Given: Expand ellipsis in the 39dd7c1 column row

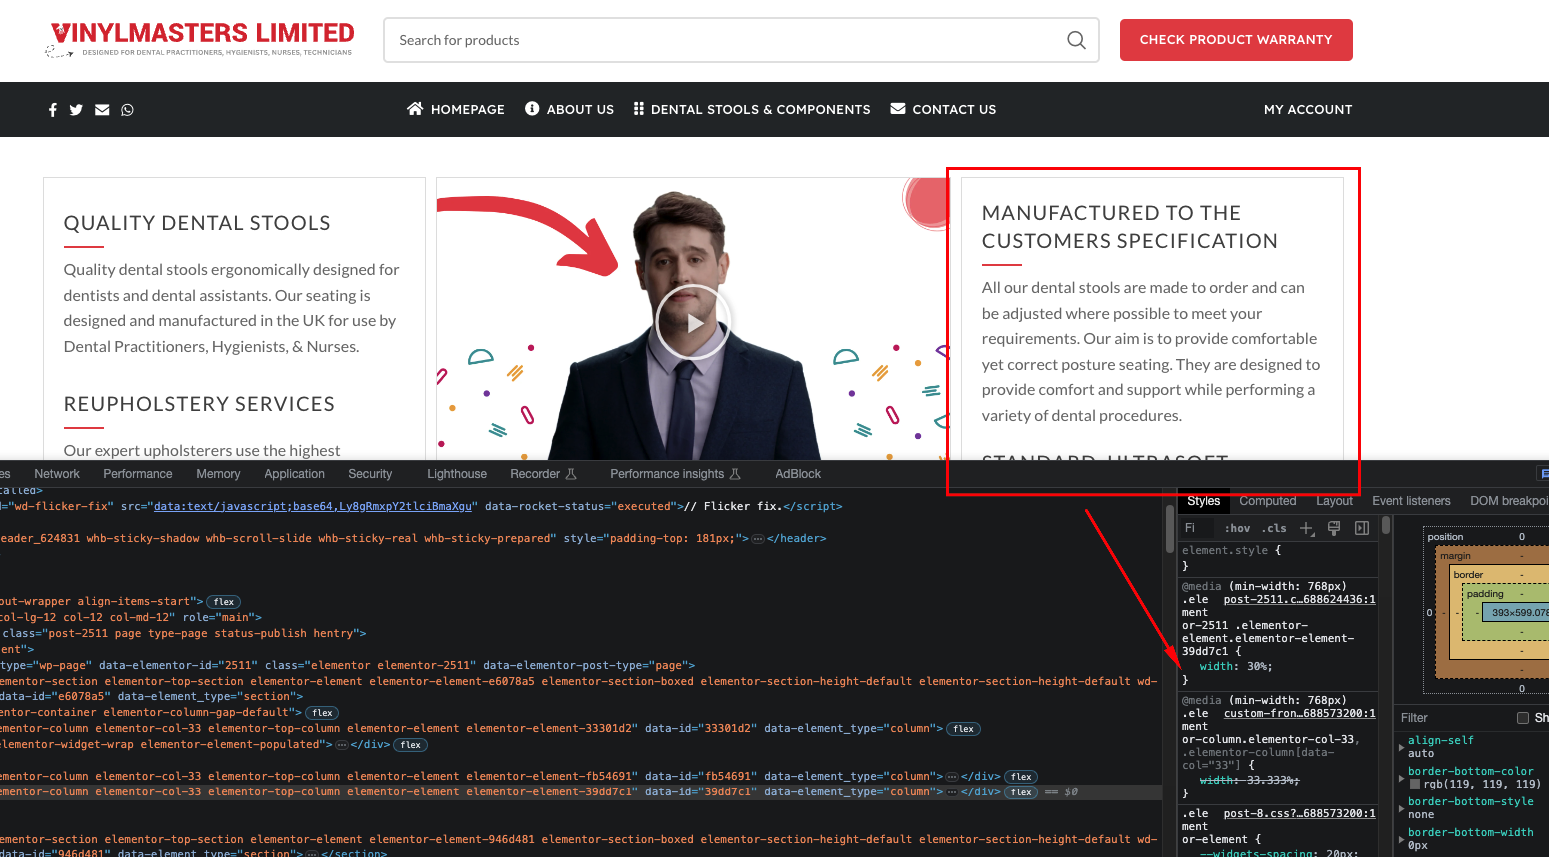Looking at the screenshot, I should click(x=952, y=792).
